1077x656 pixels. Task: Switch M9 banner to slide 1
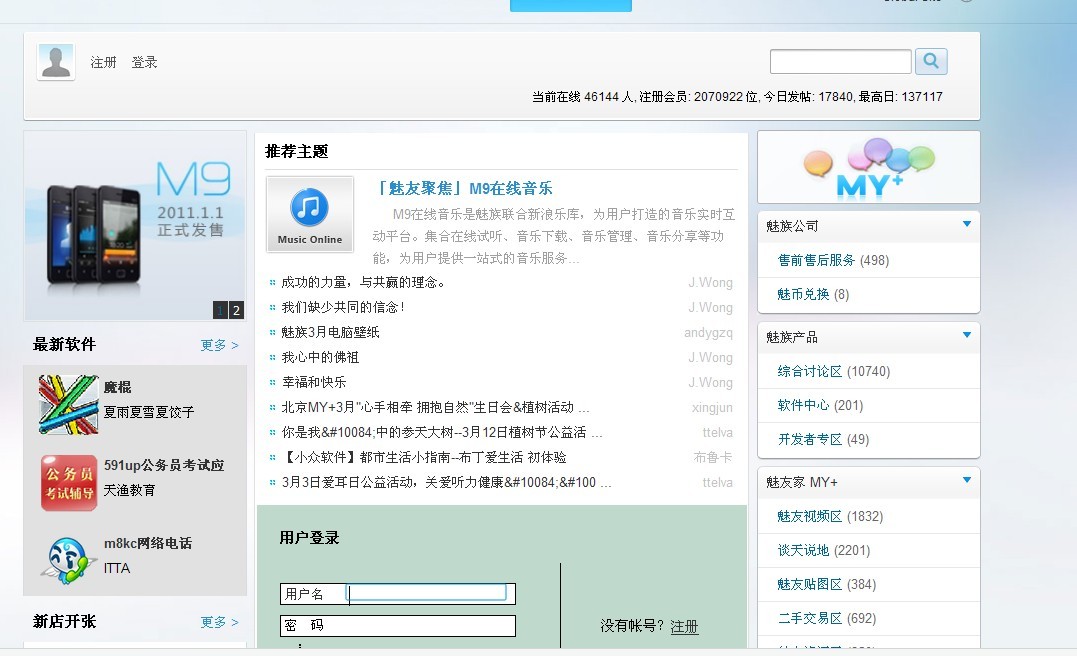[220, 310]
